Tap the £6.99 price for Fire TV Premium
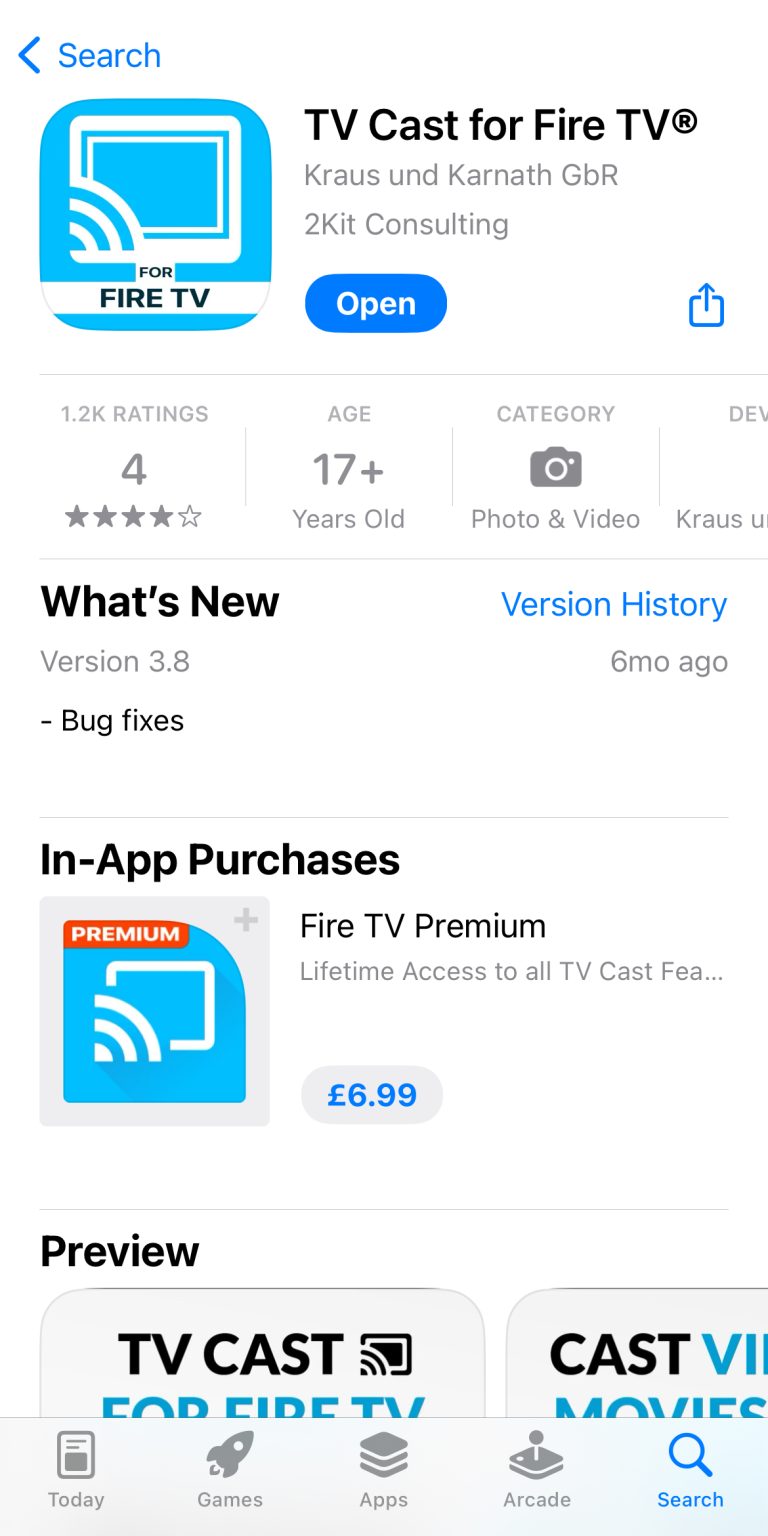 tap(371, 1094)
